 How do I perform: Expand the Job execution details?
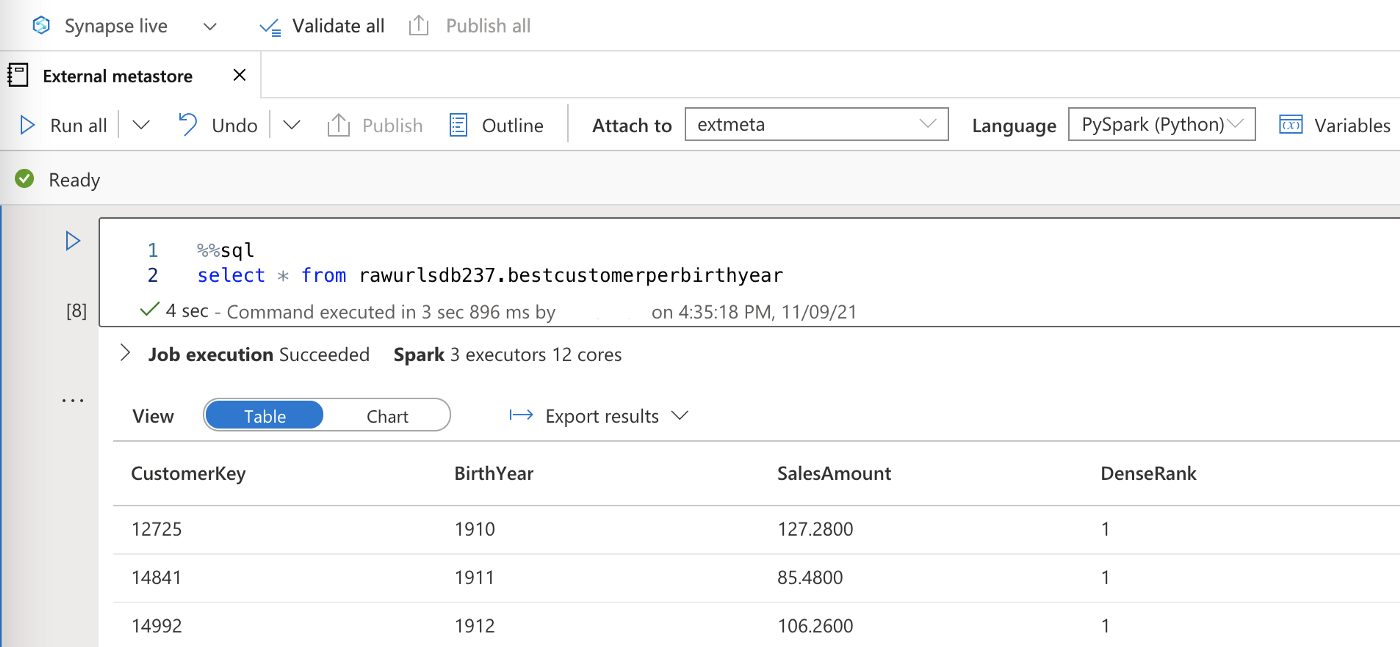[125, 354]
